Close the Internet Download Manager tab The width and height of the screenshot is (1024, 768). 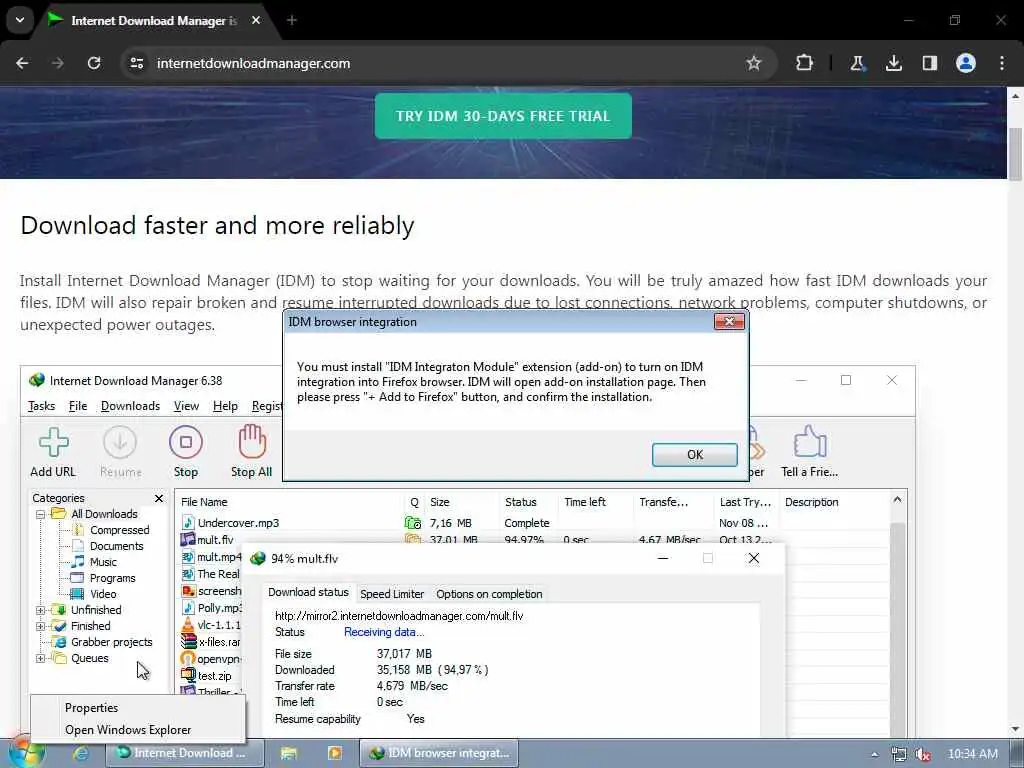pos(256,20)
